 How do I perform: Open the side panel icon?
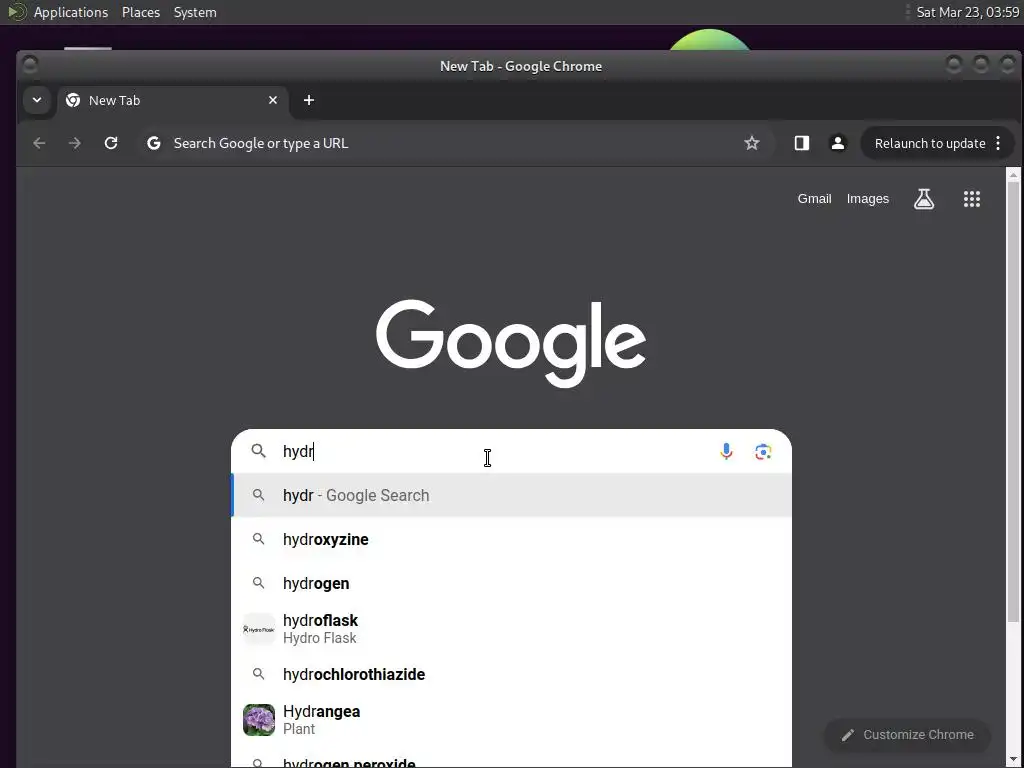tap(801, 143)
